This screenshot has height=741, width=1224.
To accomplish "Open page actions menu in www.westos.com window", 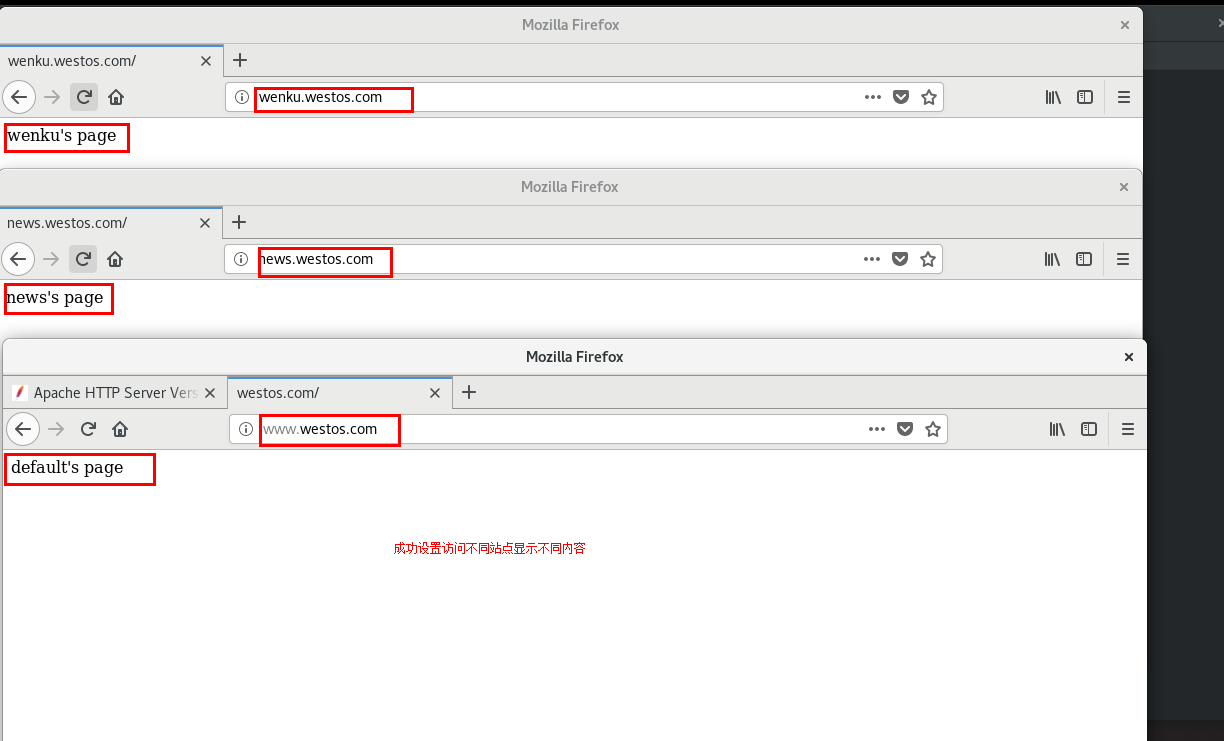I will click(x=877, y=429).
